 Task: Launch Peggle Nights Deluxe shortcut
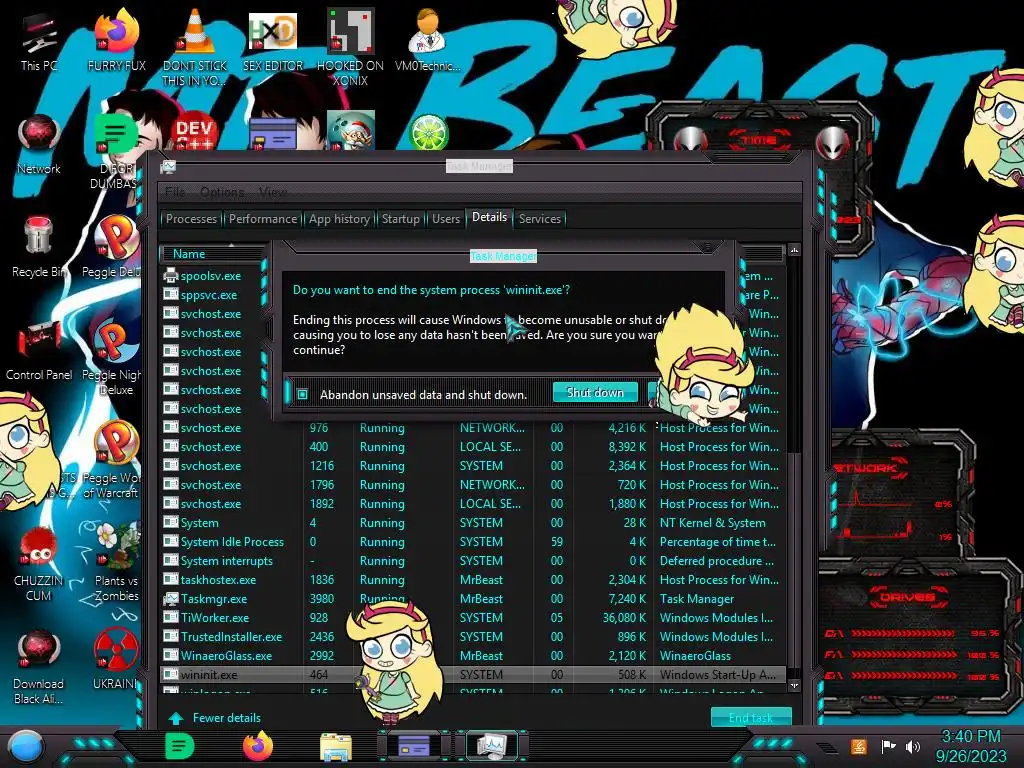pos(116,358)
